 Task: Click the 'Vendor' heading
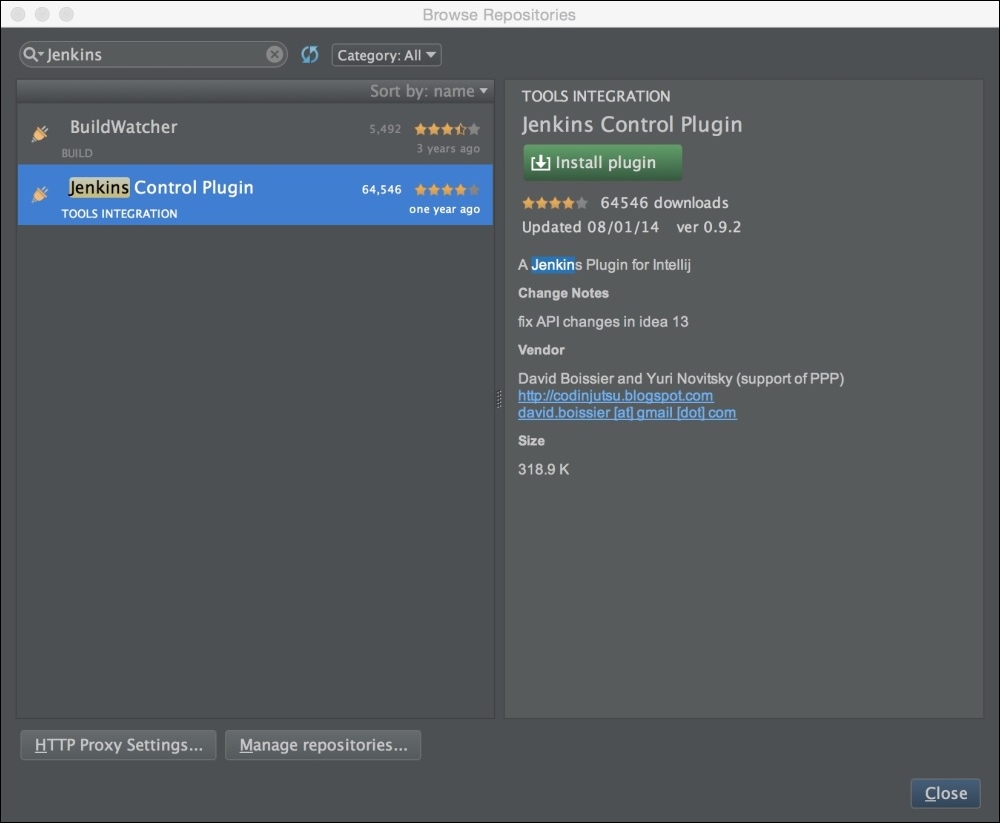tap(541, 350)
